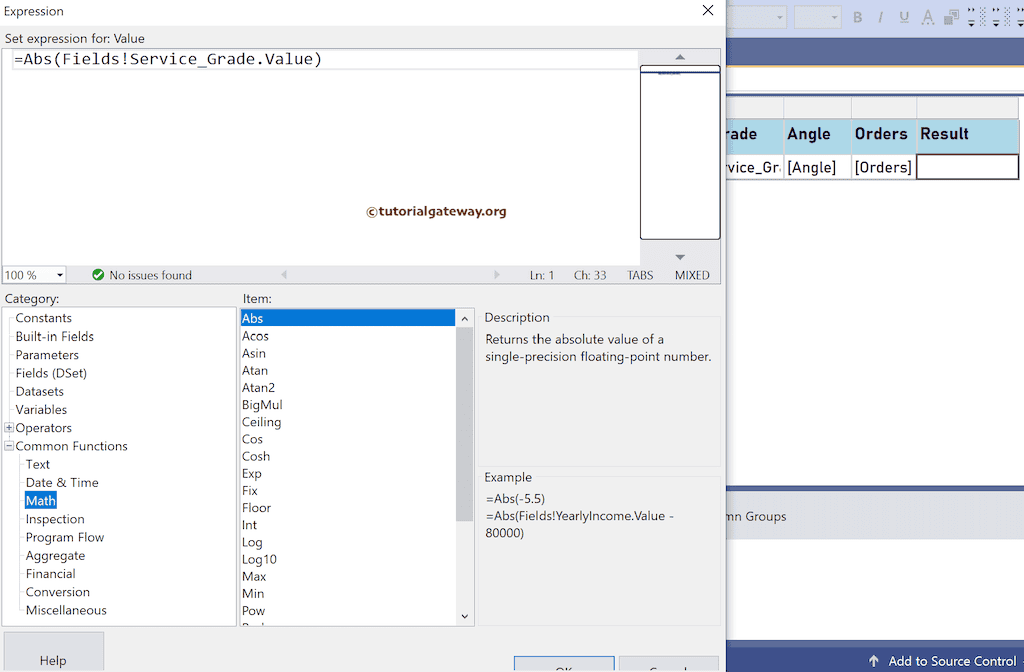Select the Log10 function item
1024x672 pixels.
[x=347, y=559]
